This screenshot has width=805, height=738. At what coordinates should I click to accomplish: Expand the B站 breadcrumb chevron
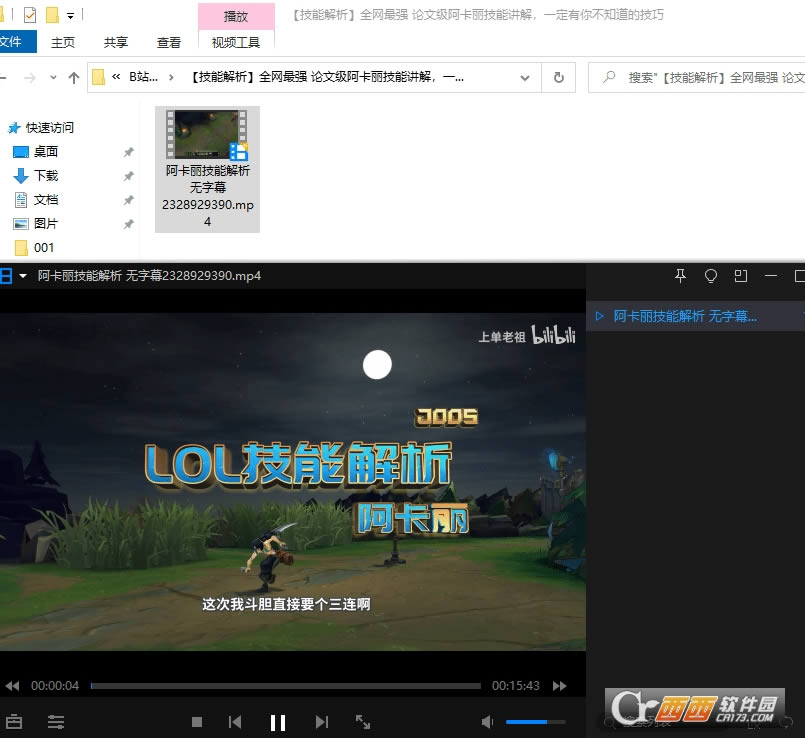[x=171, y=78]
